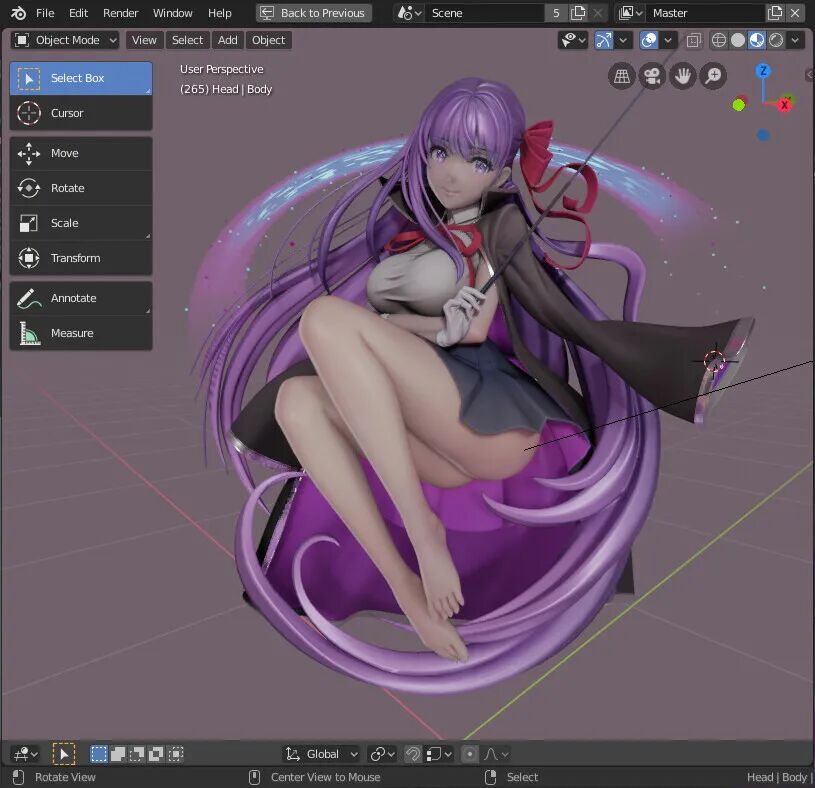This screenshot has width=815, height=788.
Task: Open the viewport View menu
Action: 144,40
